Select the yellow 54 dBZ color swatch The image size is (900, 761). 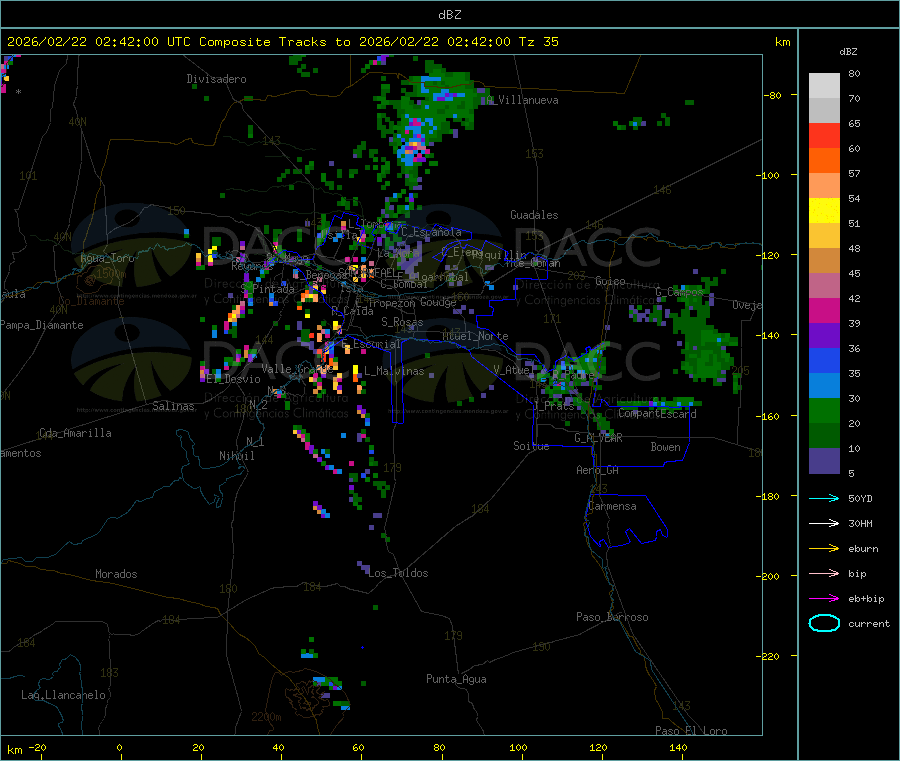[824, 211]
